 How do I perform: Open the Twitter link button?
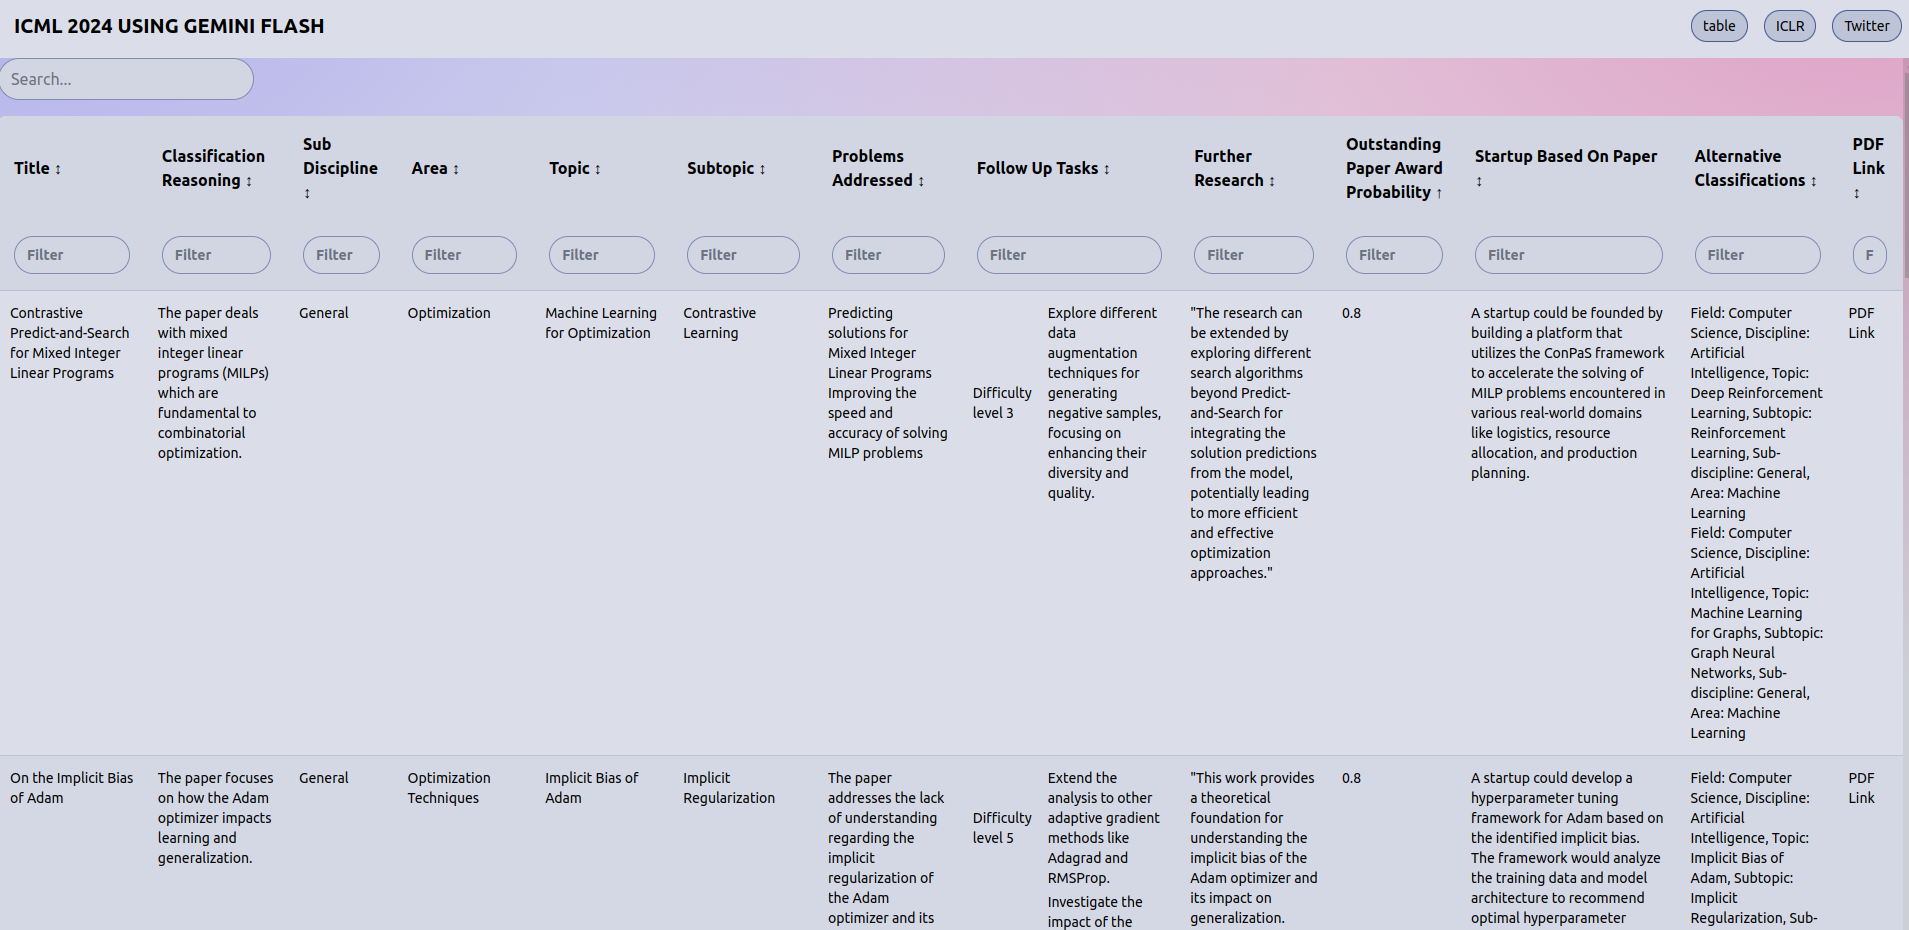(x=1866, y=26)
